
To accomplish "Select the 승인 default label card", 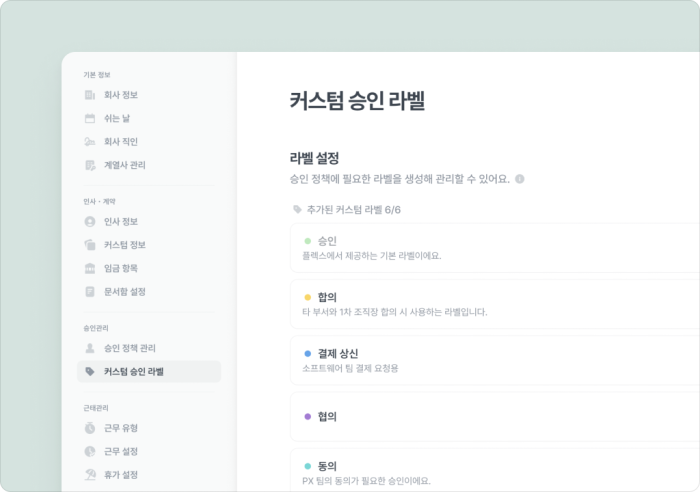I will (x=495, y=248).
